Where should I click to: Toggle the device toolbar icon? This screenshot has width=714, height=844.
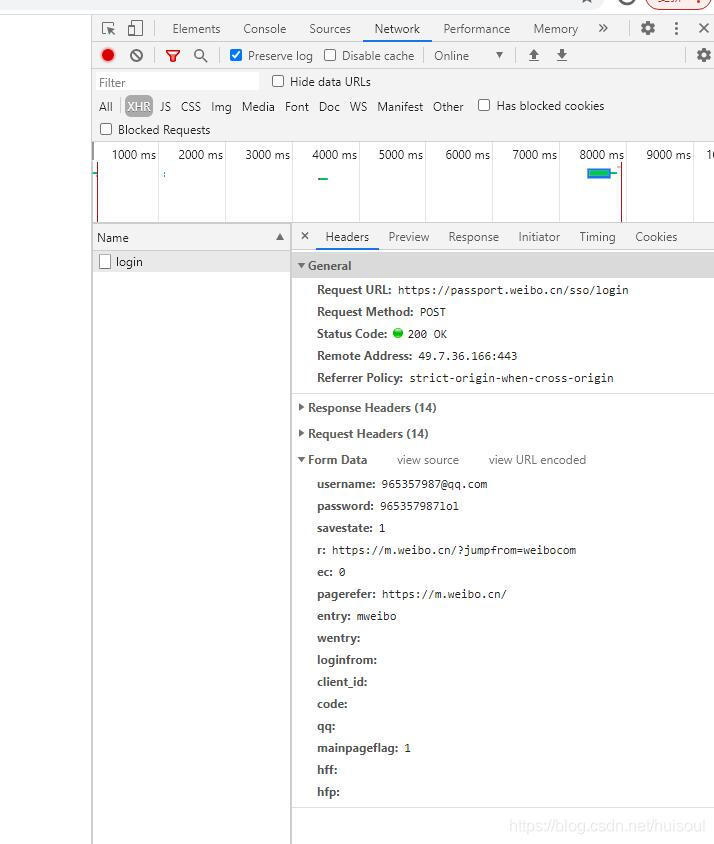[135, 29]
